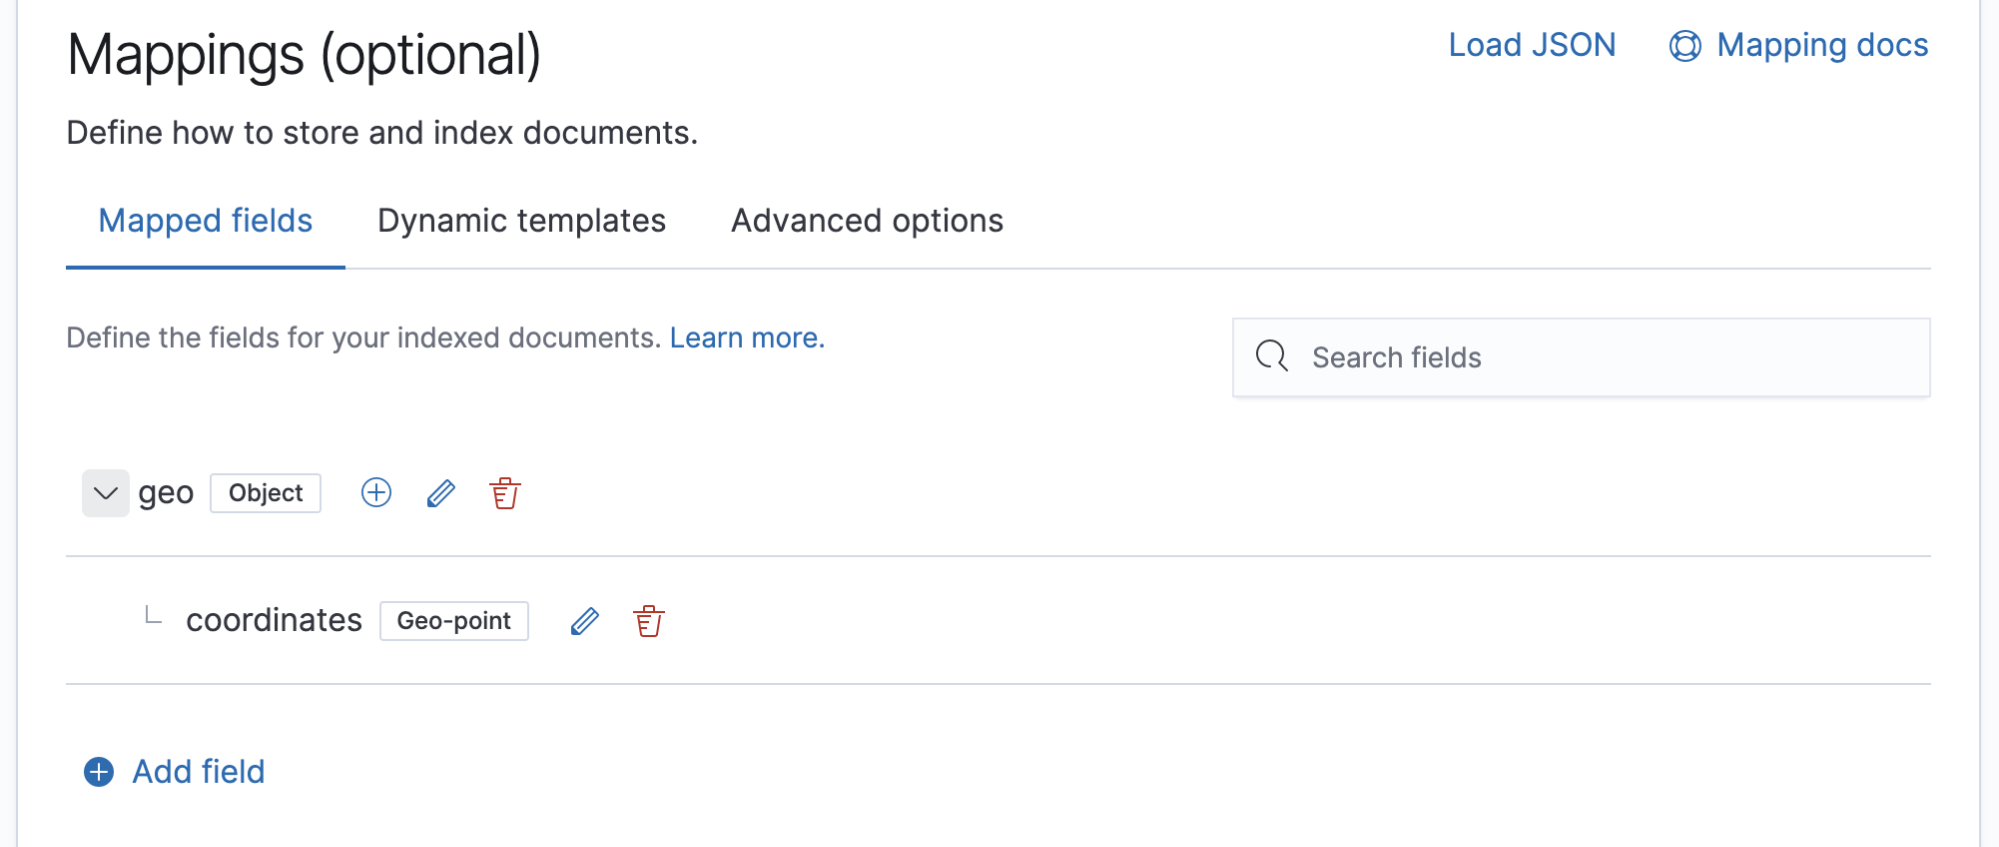Open the Advanced options tab
The height and width of the screenshot is (847, 1999).
(x=866, y=220)
